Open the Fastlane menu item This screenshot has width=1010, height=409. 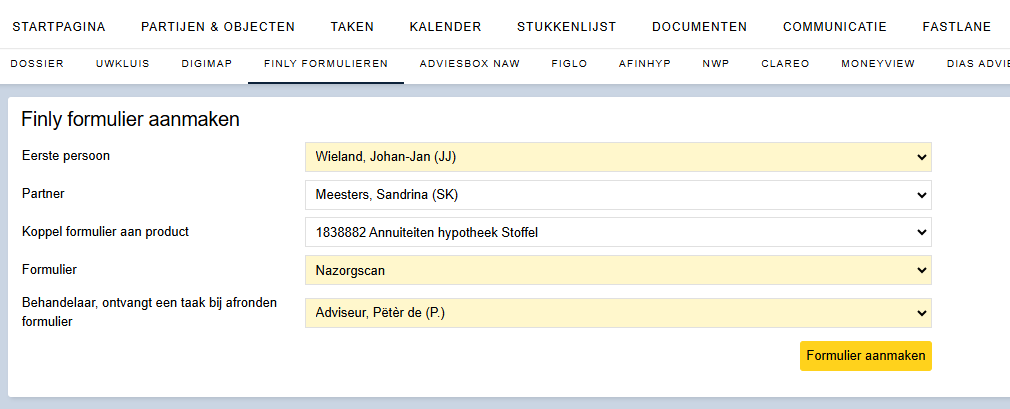point(957,27)
